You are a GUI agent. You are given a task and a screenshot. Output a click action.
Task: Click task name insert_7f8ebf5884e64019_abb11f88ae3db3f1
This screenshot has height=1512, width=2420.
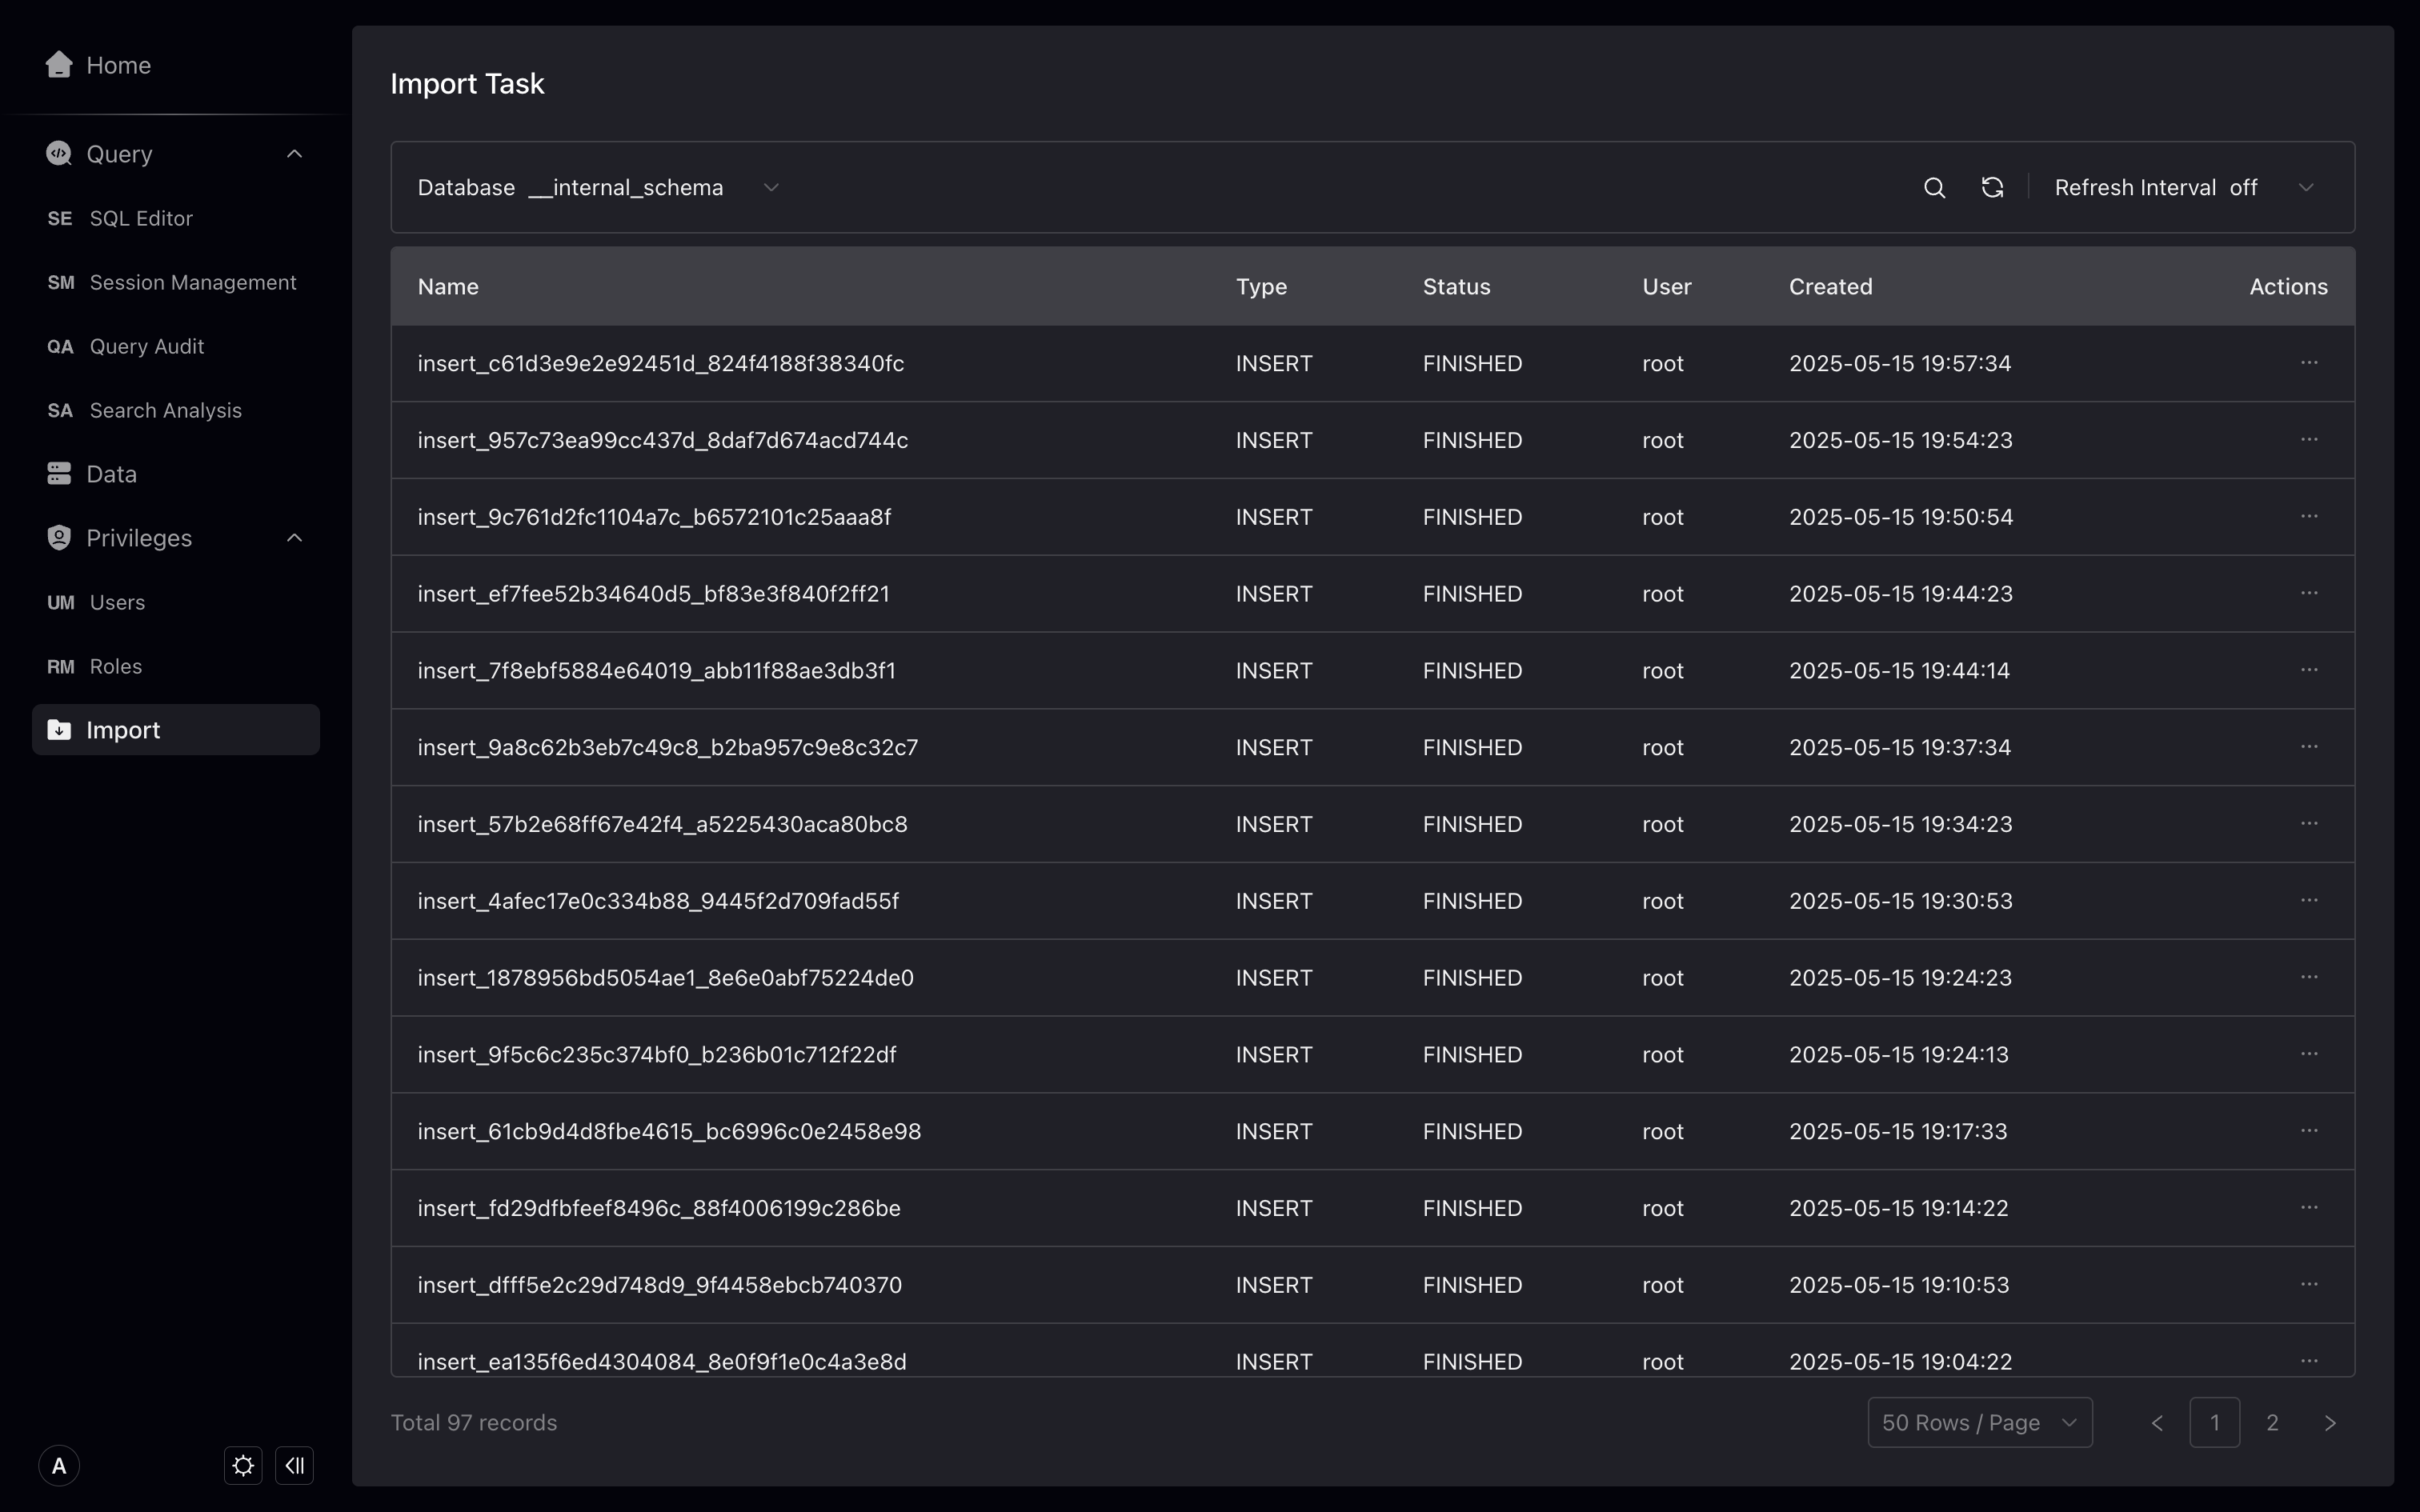click(656, 671)
